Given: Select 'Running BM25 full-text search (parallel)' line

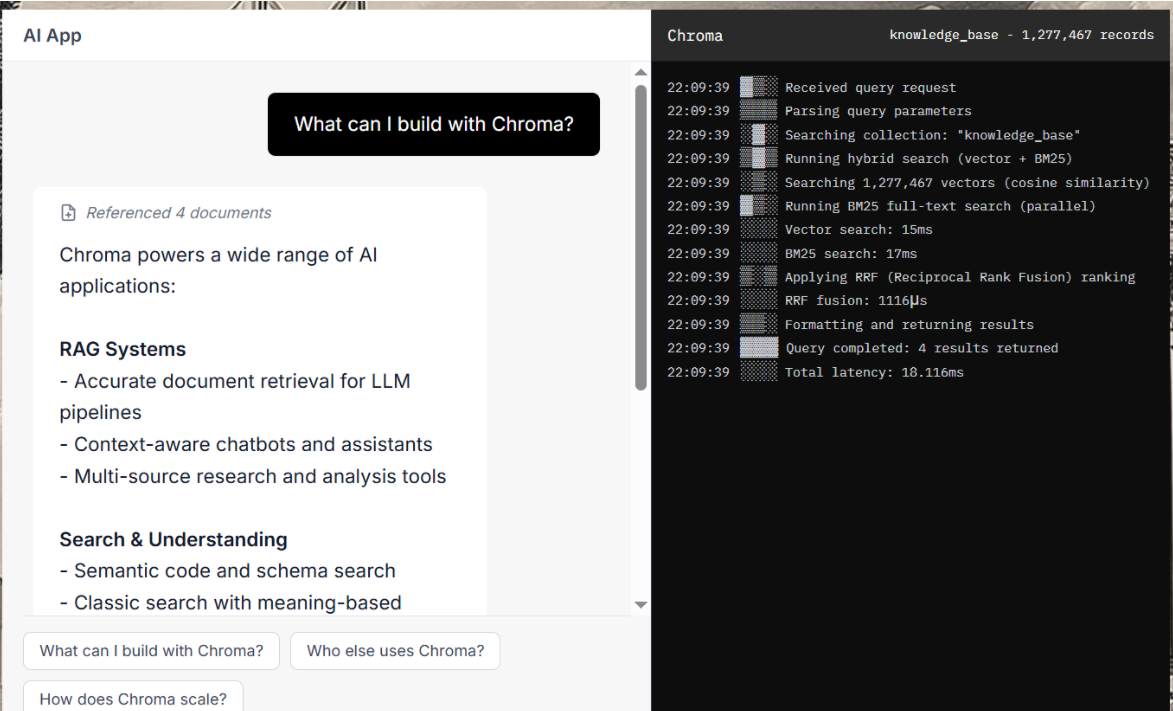Looking at the screenshot, I should click(x=940, y=206).
